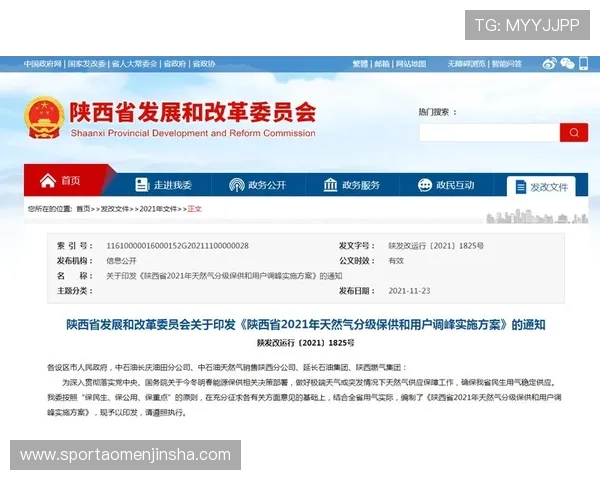Click the 发布日期 field label
The image size is (600, 480).
356,291
